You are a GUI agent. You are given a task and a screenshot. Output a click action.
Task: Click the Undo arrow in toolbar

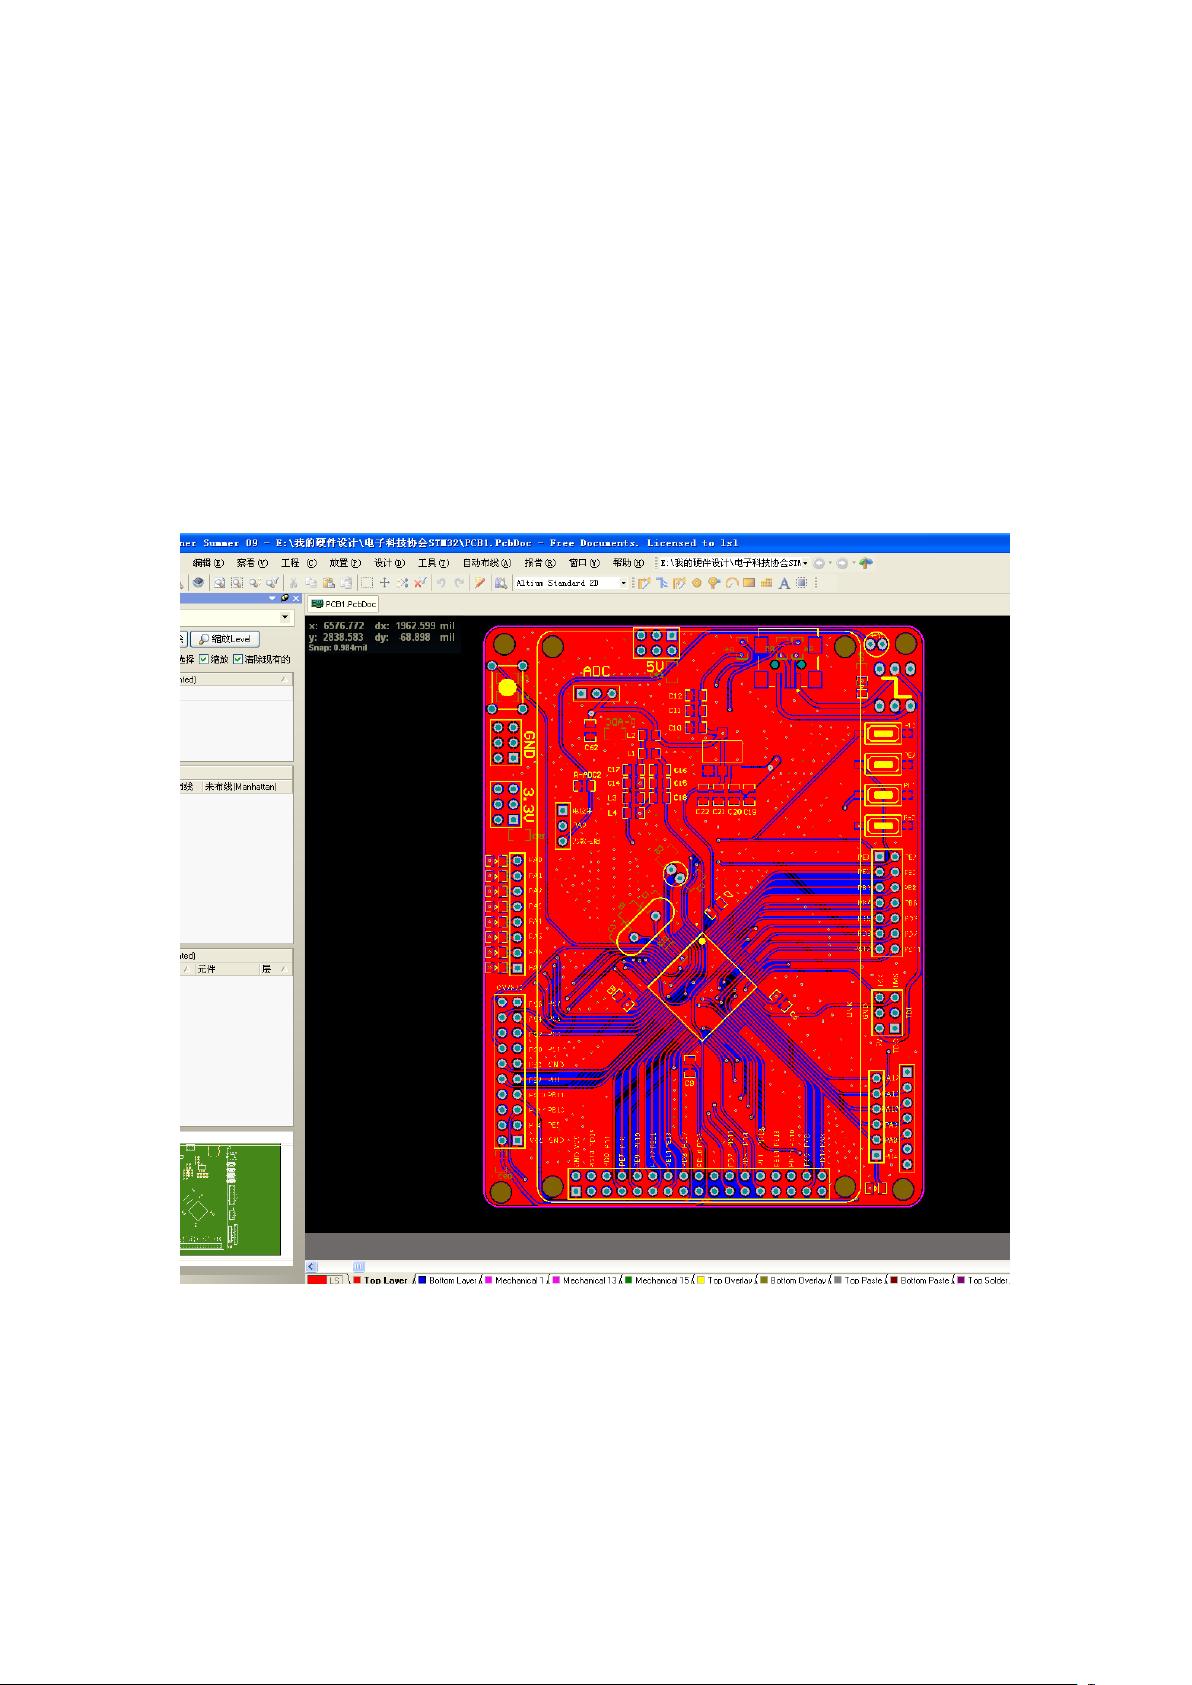(440, 583)
